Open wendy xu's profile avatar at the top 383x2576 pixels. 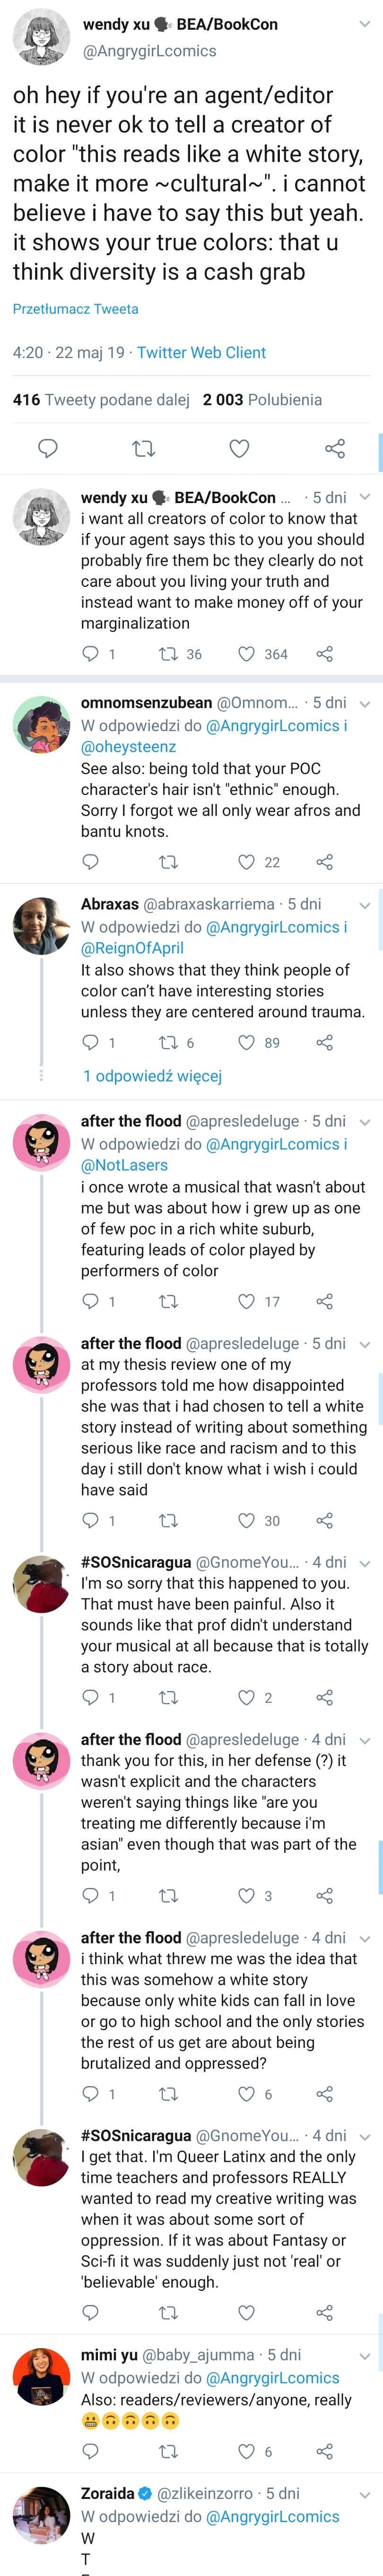pyautogui.click(x=41, y=37)
